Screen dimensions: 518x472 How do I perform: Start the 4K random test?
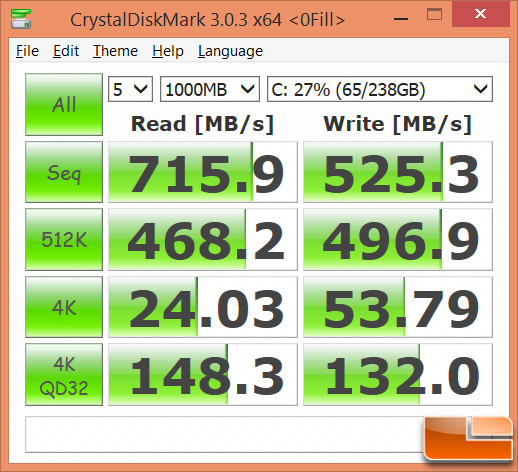(x=64, y=307)
